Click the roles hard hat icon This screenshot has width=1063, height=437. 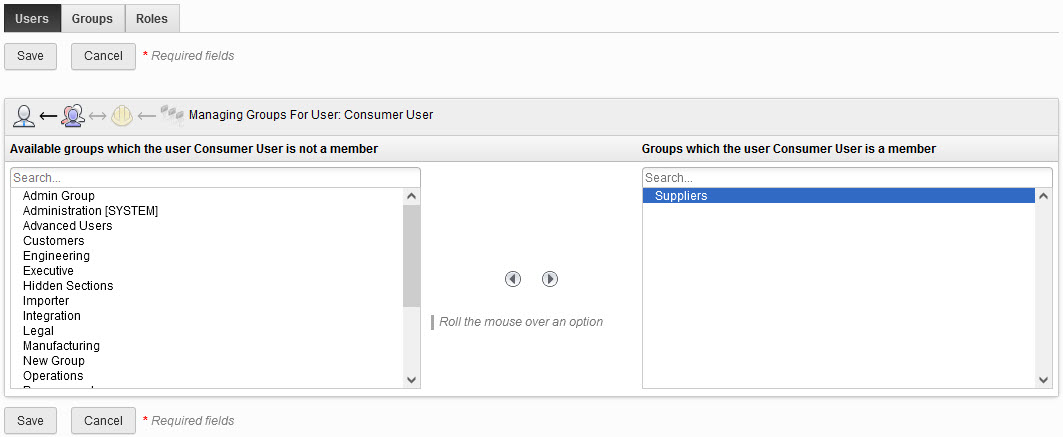[122, 115]
